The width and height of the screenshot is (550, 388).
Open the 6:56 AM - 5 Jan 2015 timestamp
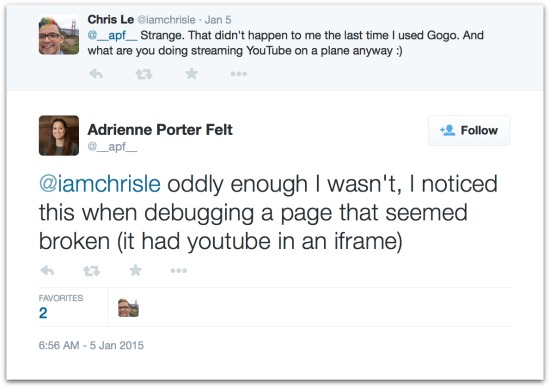pos(91,345)
